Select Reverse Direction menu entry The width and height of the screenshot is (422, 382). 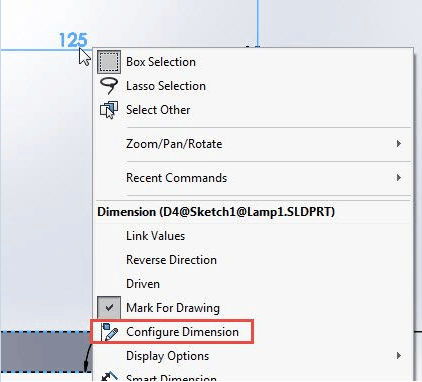pyautogui.click(x=171, y=260)
